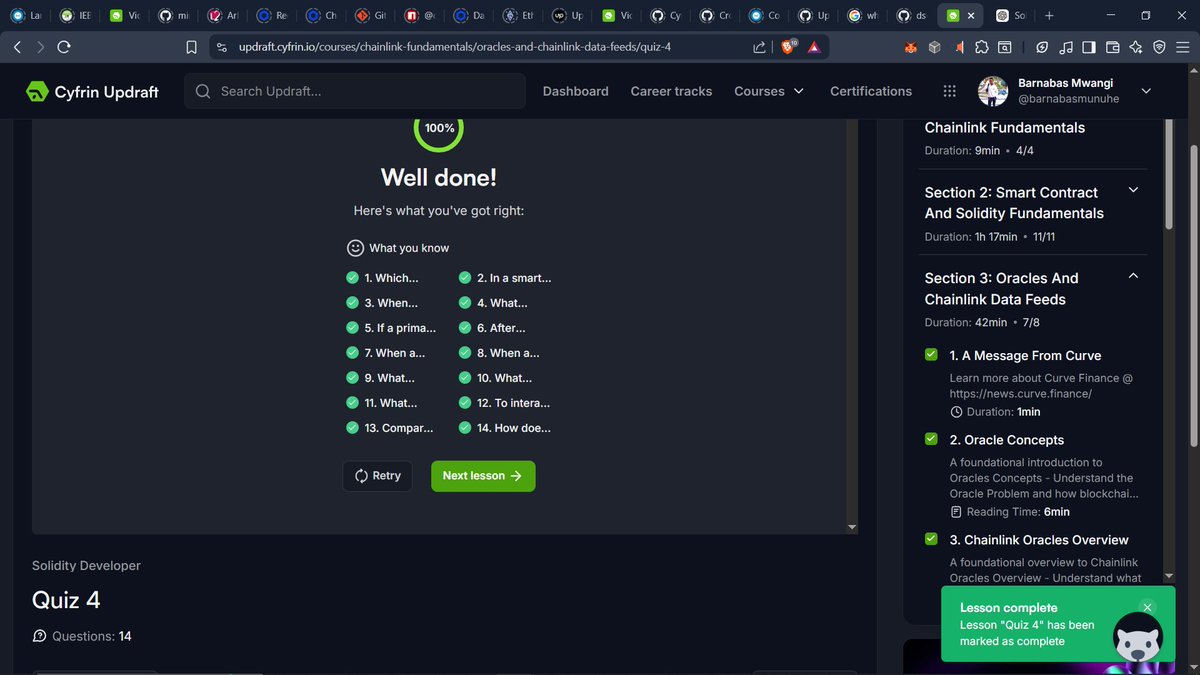Click the Chainlink Fundamentals section heading
Screen dimensions: 1200x675
click(x=1005, y=128)
